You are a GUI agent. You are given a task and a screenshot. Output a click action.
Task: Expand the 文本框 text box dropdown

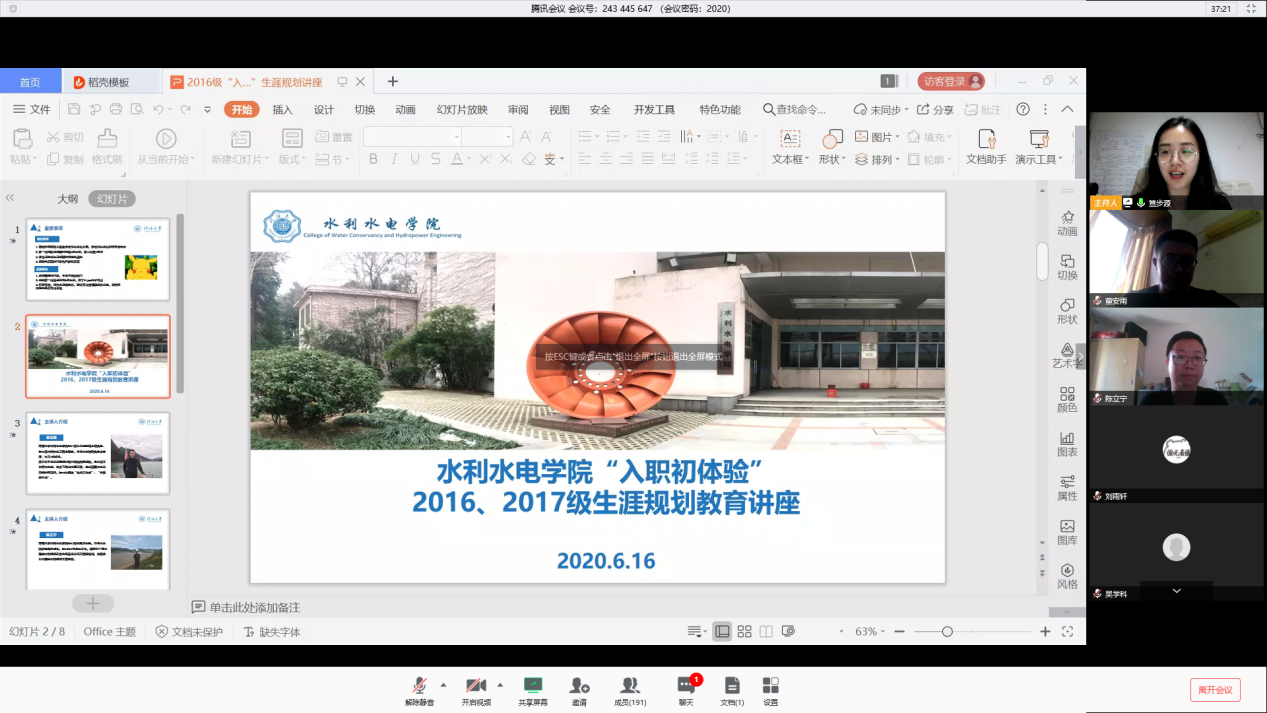coord(805,160)
